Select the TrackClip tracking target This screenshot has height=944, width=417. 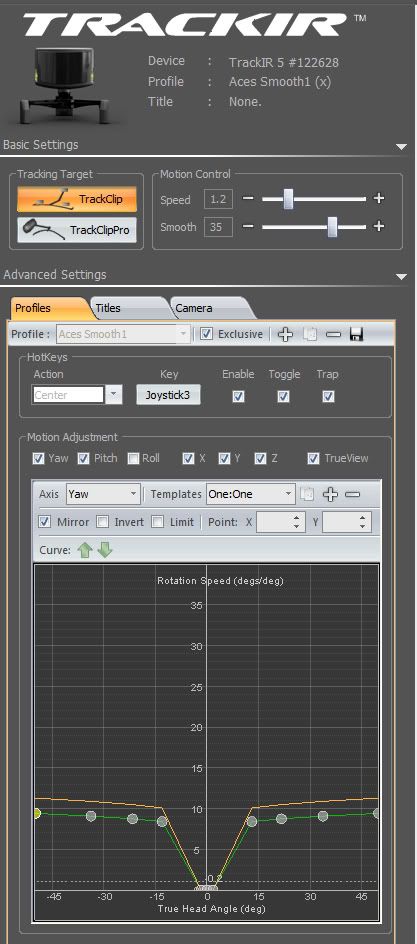77,199
